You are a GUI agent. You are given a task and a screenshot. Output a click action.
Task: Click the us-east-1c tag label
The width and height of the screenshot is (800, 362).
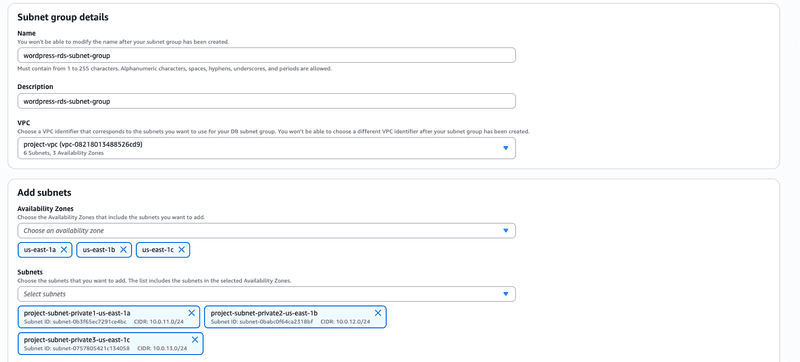(x=158, y=250)
